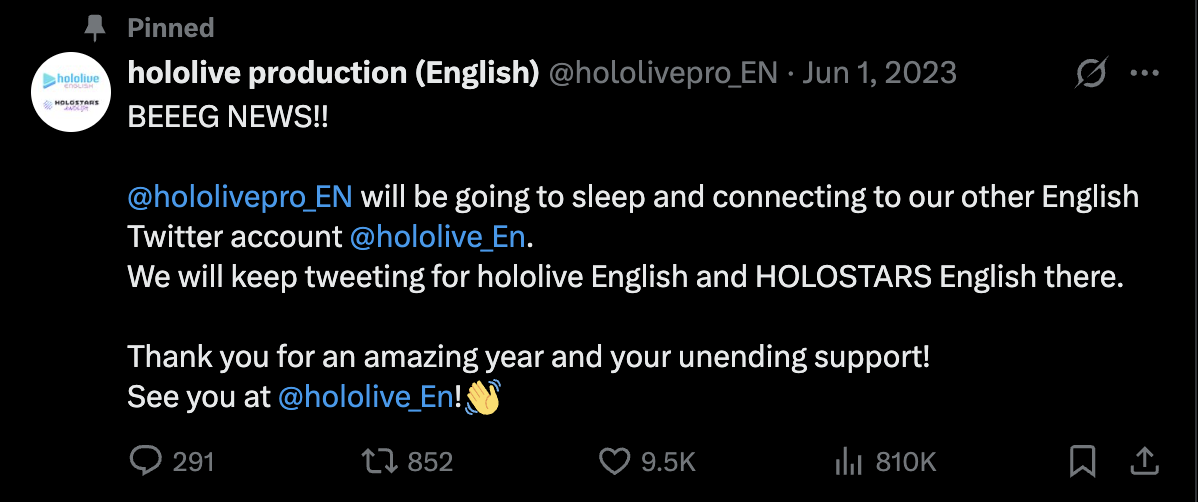Click the Grok explain icon
The height and width of the screenshot is (502, 1198).
(1091, 72)
